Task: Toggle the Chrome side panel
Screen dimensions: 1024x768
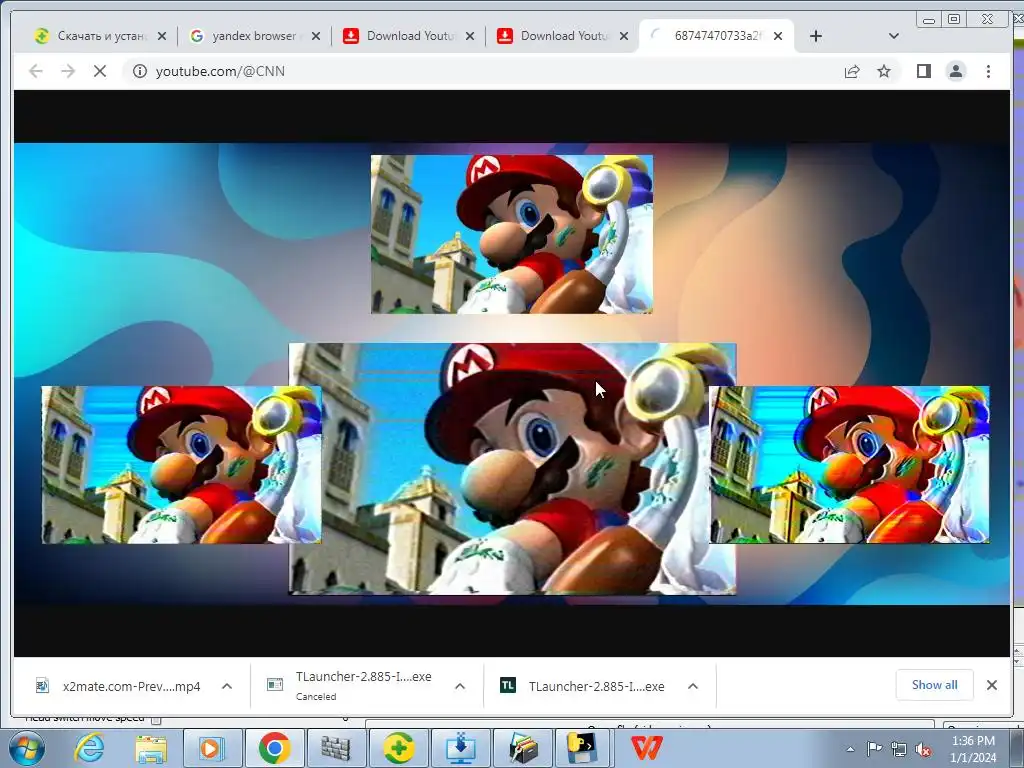Action: pyautogui.click(x=923, y=71)
